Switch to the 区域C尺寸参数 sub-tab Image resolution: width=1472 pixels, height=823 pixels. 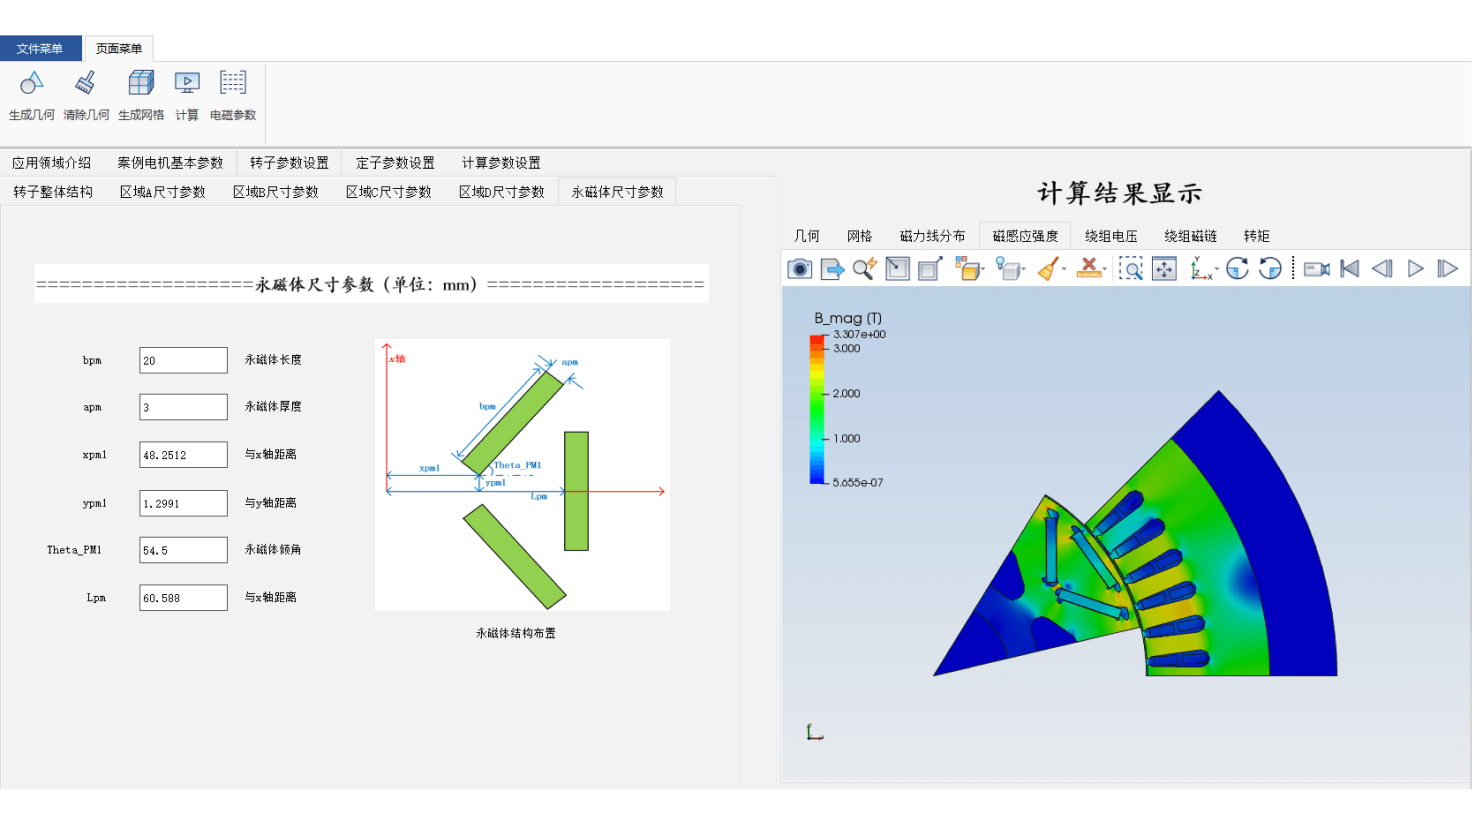(389, 191)
